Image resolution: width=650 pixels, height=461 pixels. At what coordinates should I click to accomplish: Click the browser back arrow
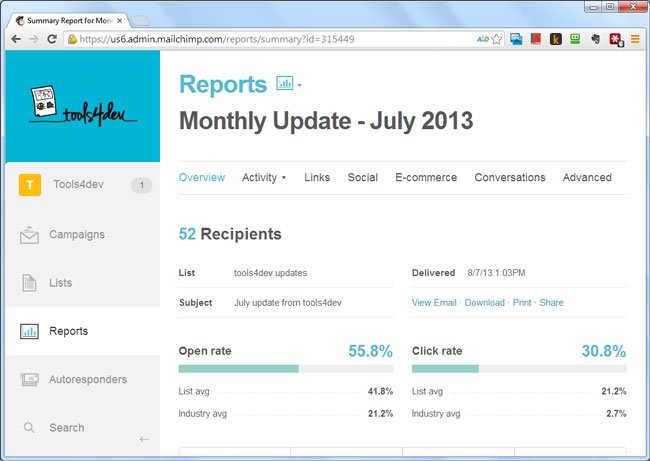click(16, 39)
